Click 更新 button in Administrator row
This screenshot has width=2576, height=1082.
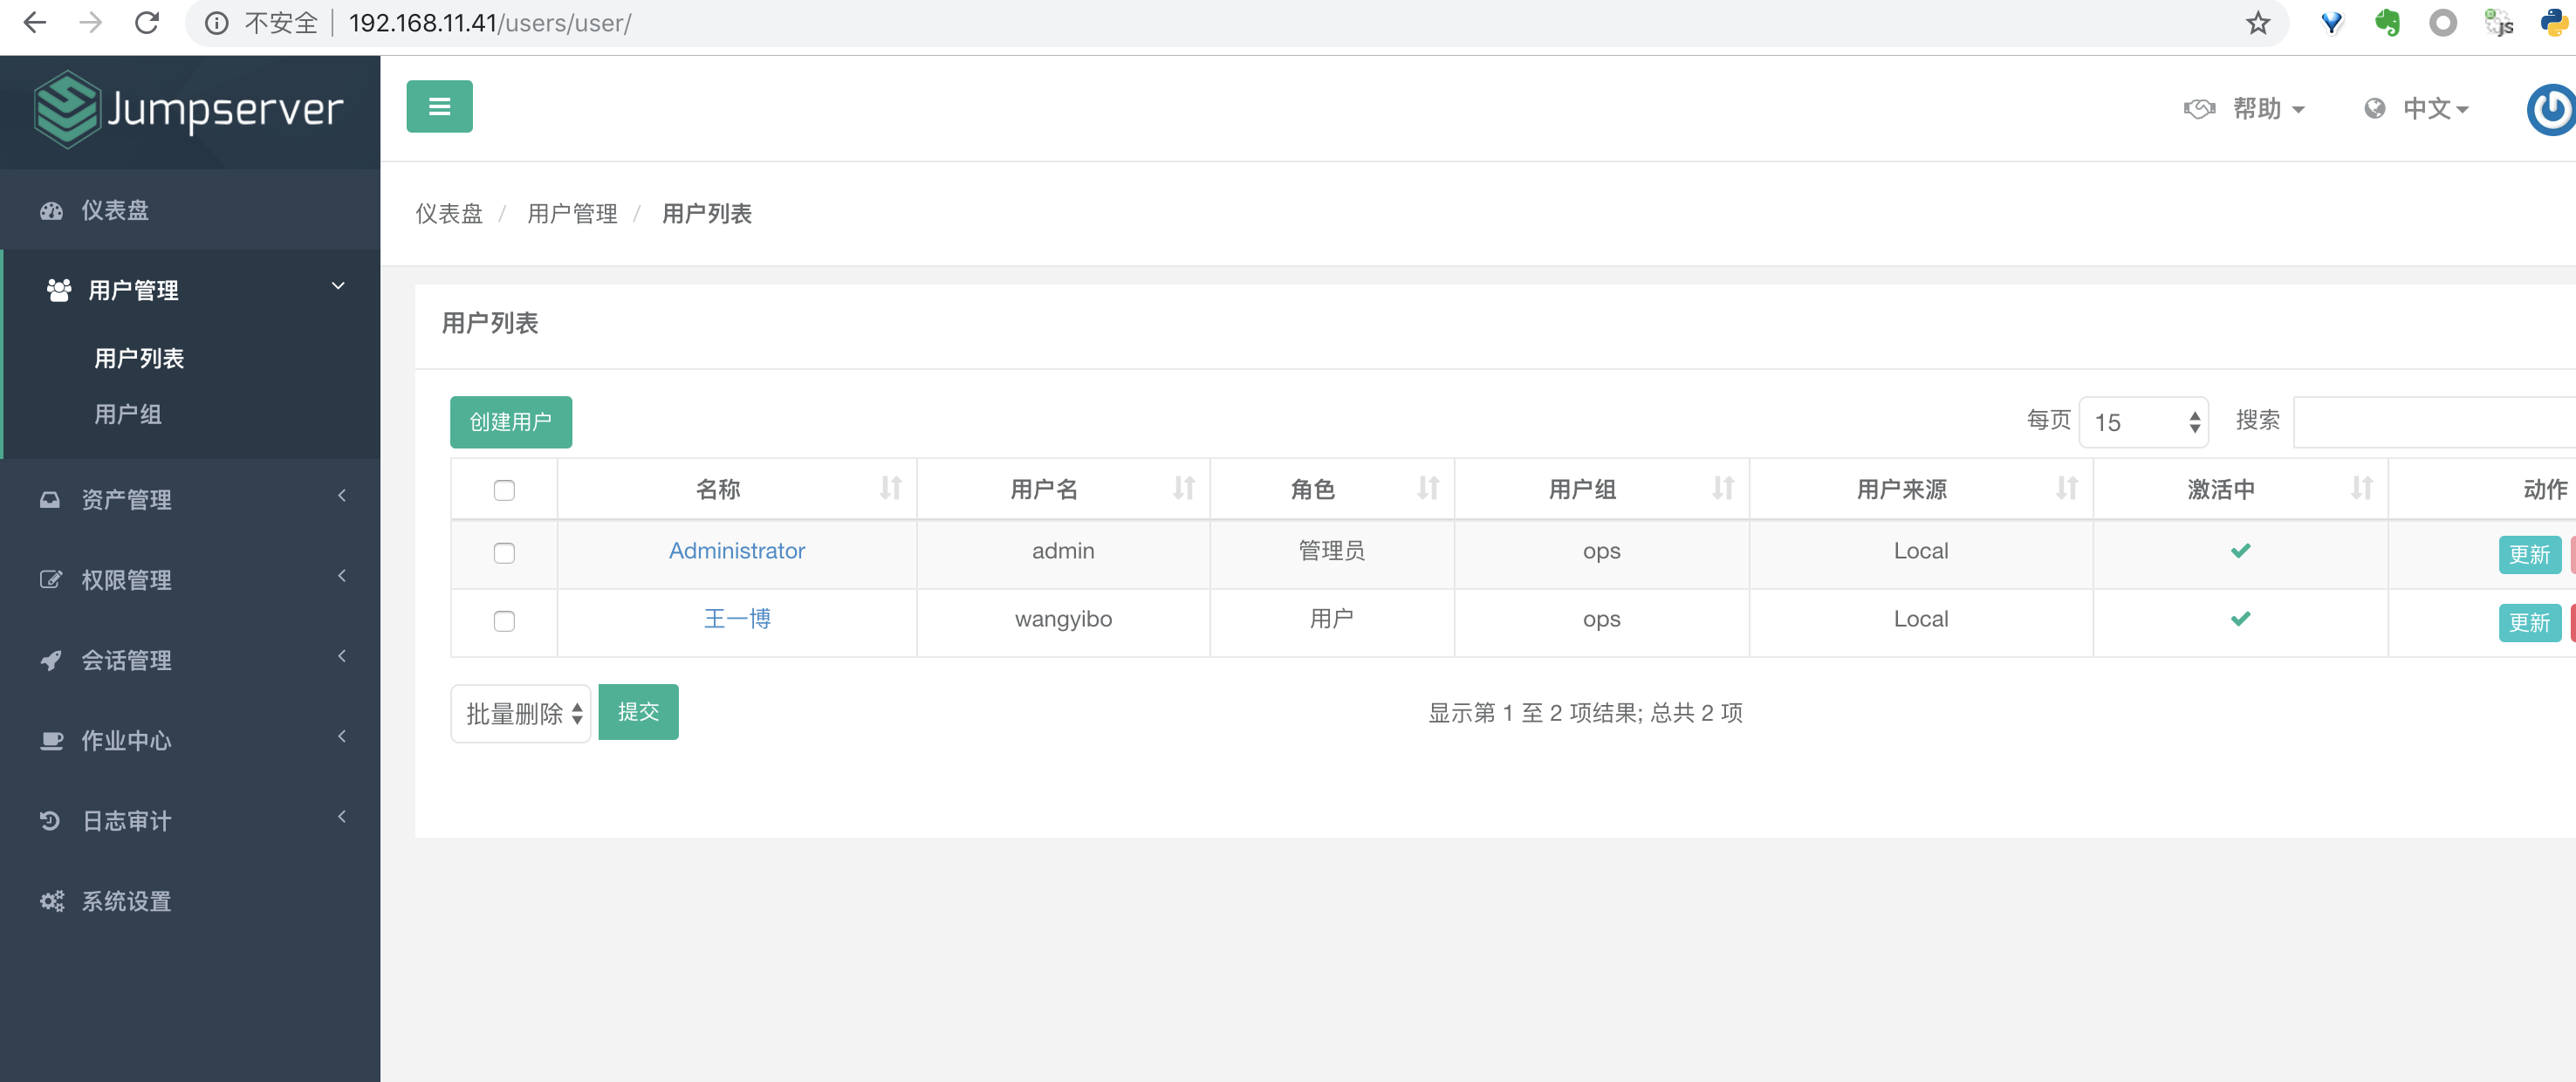pos(2529,554)
